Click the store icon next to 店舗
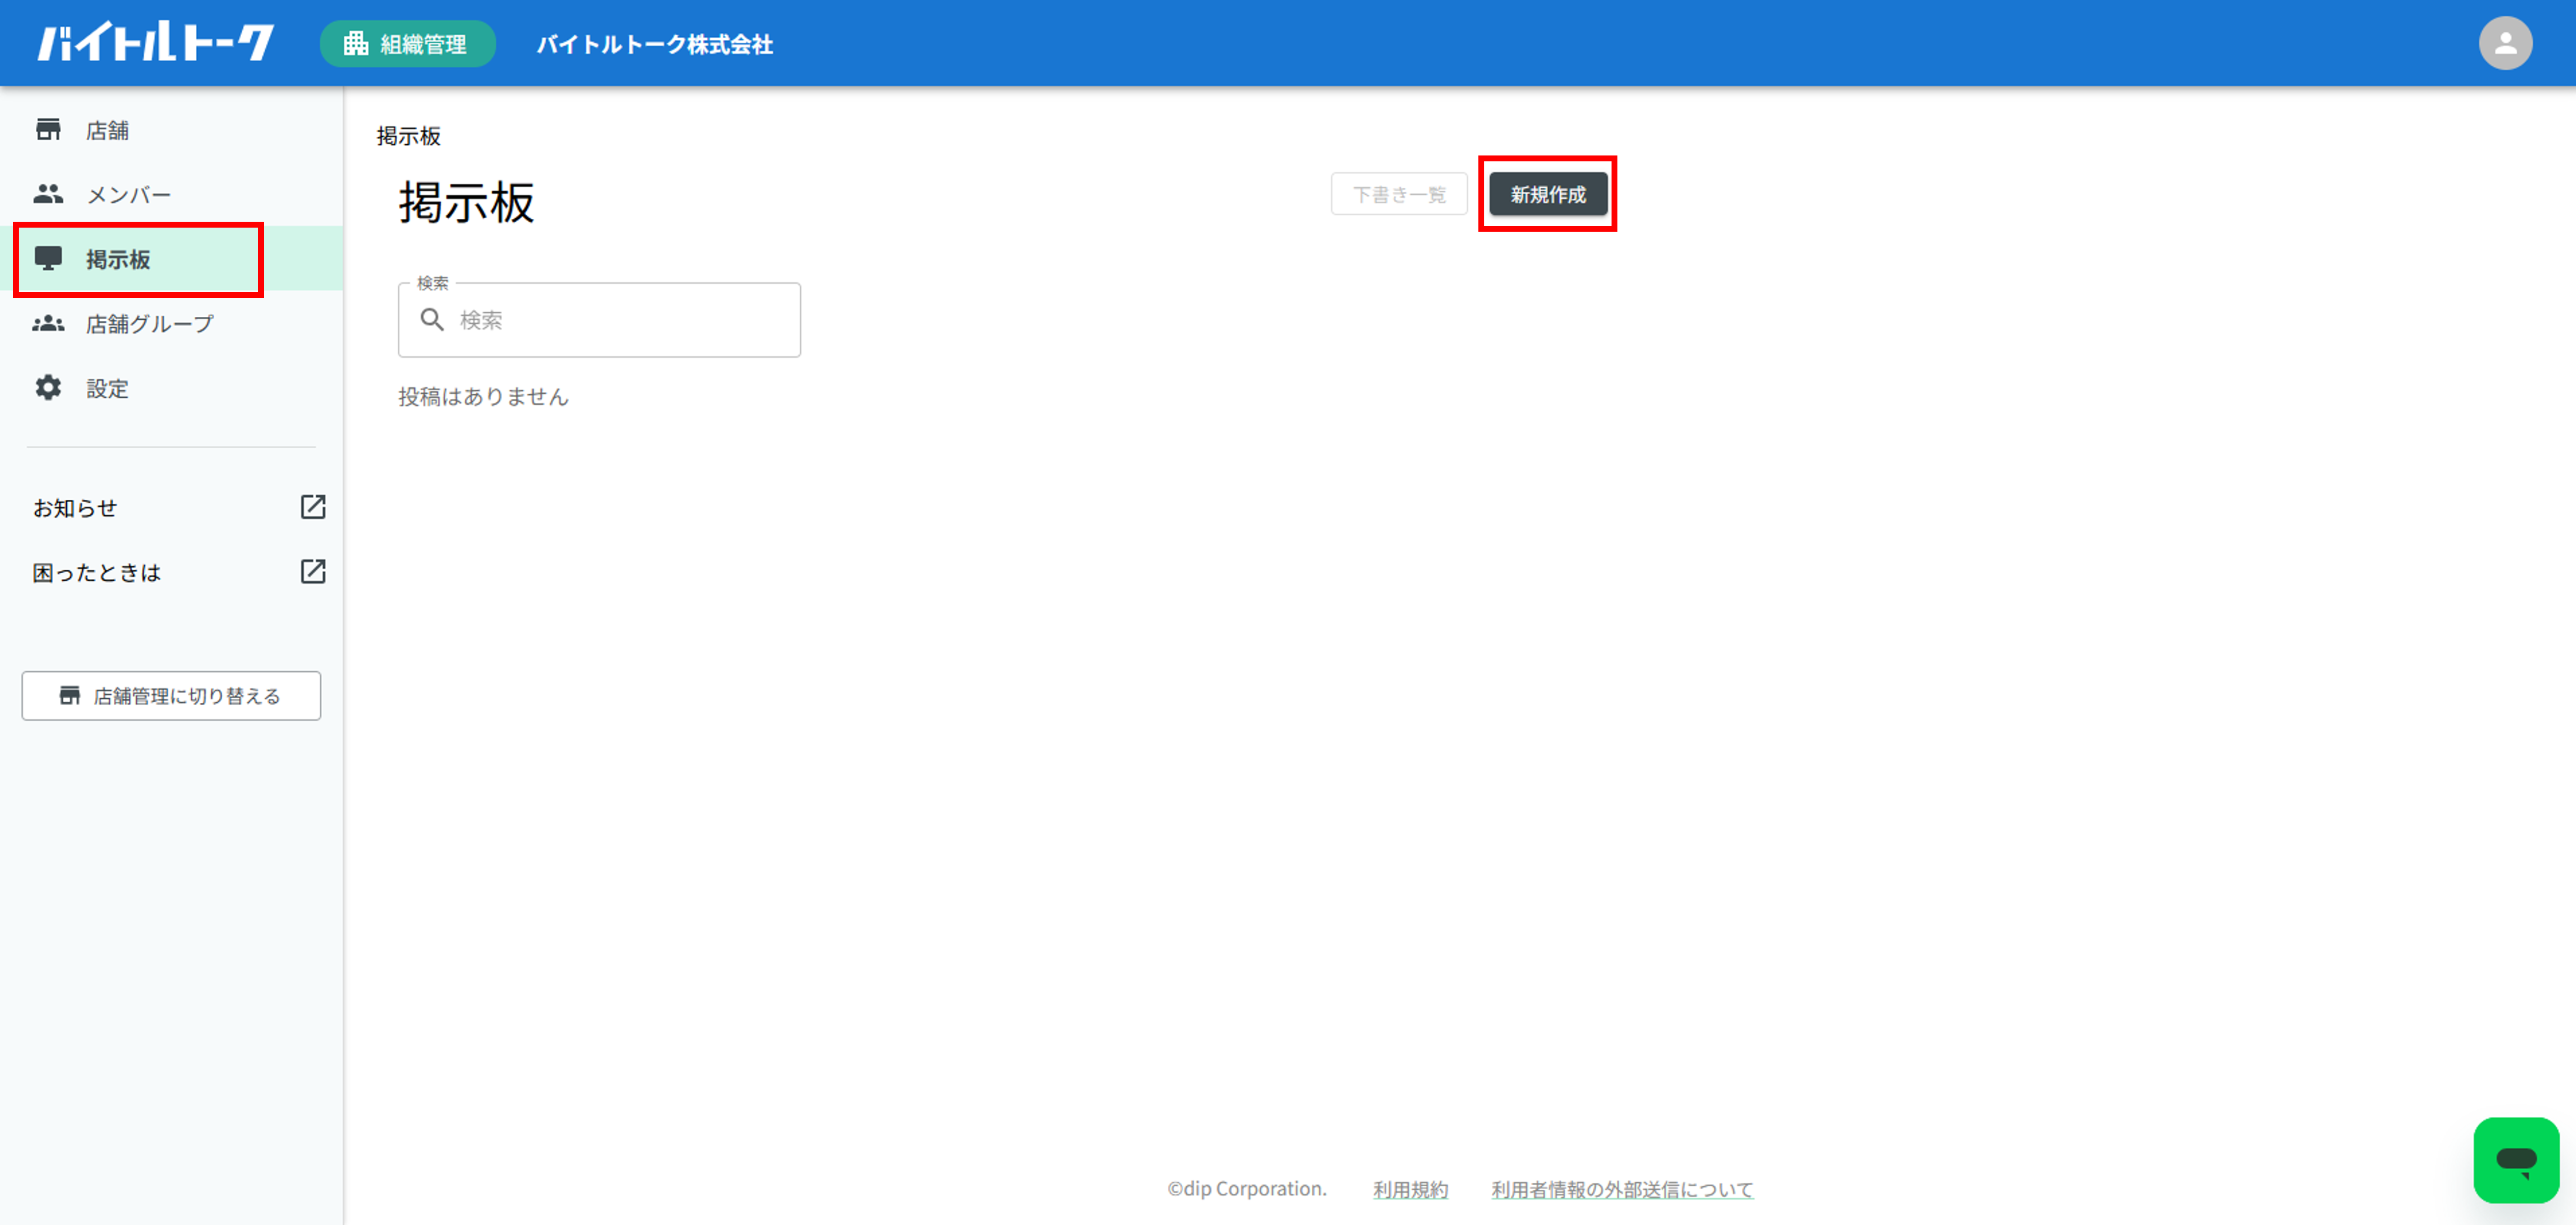Image resolution: width=2576 pixels, height=1225 pixels. [x=48, y=130]
